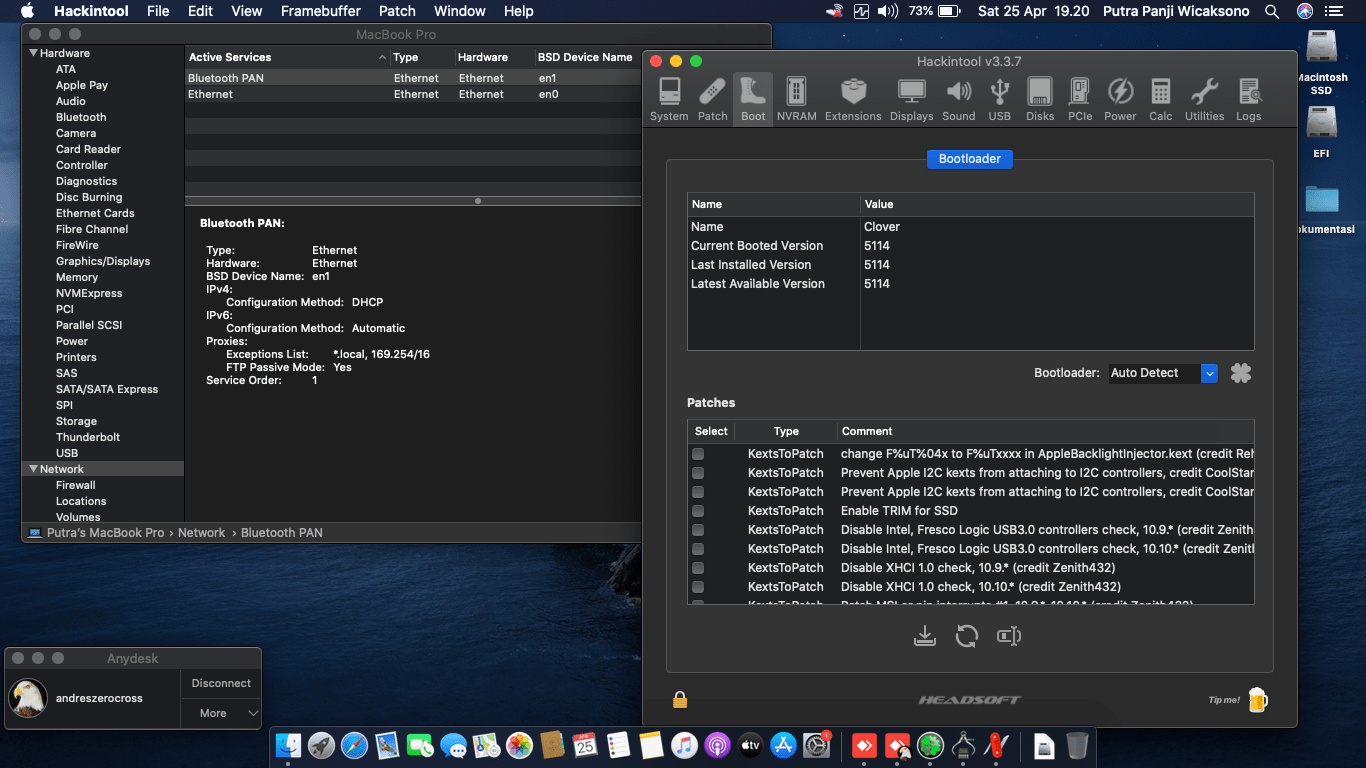Open the Framebuffer menu
The height and width of the screenshot is (768, 1366).
320,11
